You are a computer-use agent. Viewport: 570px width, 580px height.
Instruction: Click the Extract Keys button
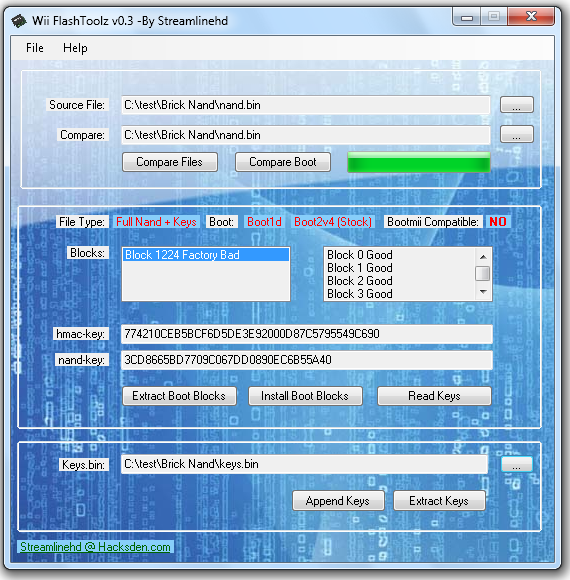pos(439,501)
